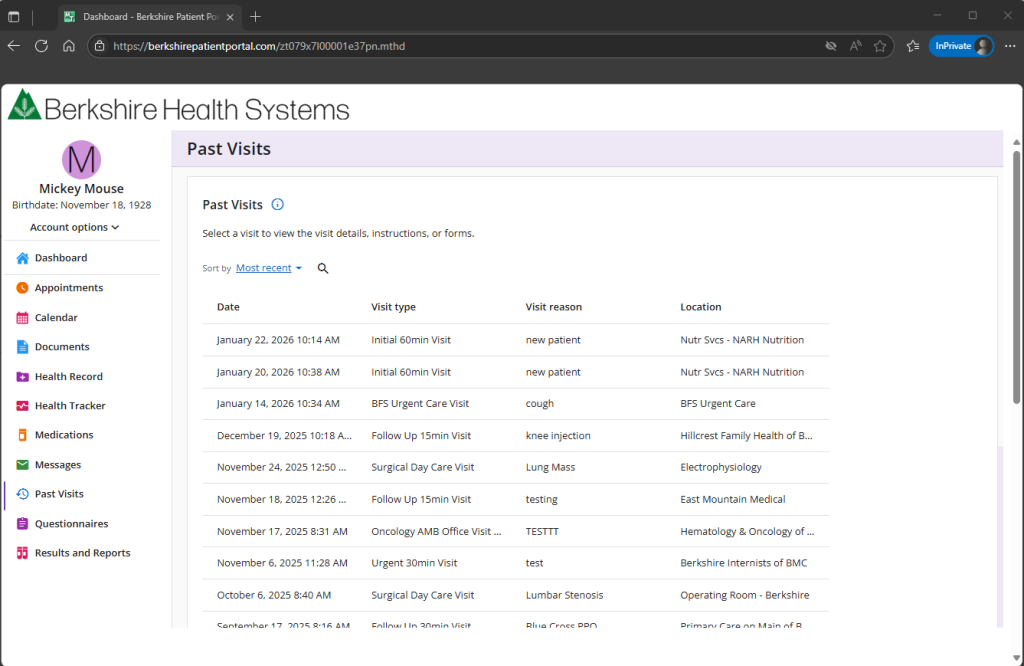Image resolution: width=1024 pixels, height=666 pixels.
Task: Click the search magnifier beside Sort by
Action: coord(323,268)
